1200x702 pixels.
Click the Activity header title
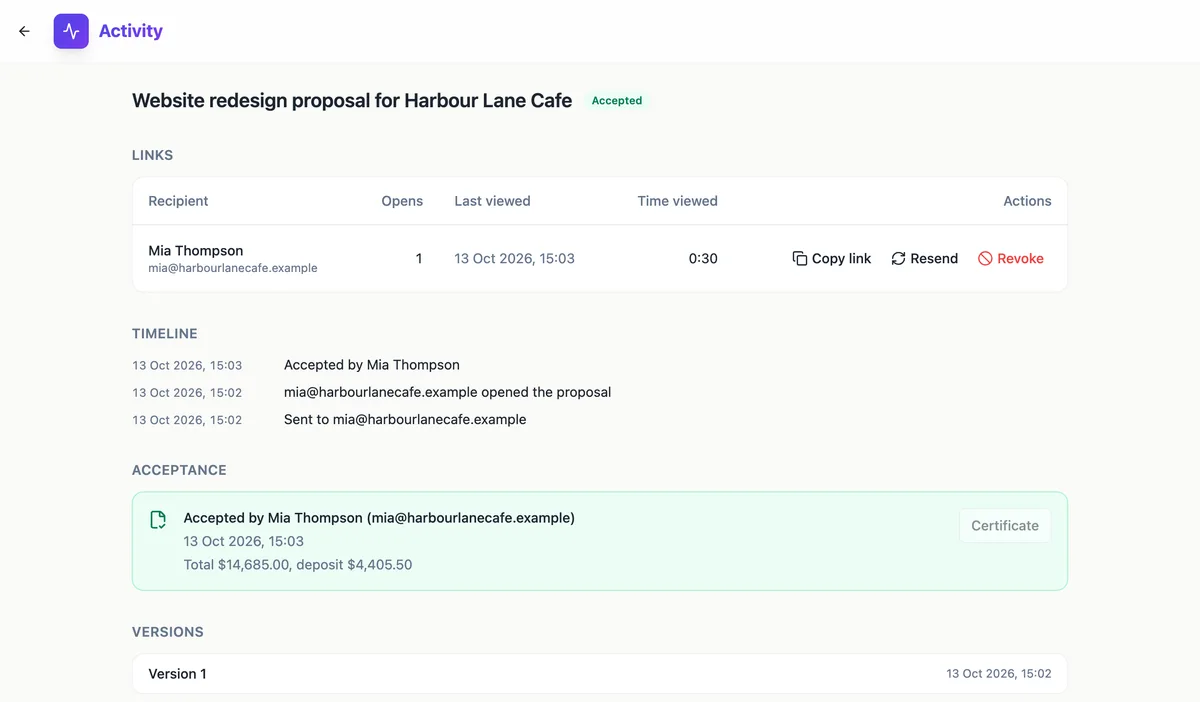[x=131, y=31]
